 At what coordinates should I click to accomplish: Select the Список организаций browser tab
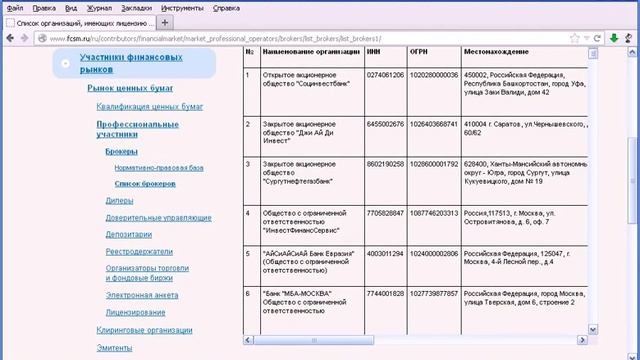[x=80, y=23]
